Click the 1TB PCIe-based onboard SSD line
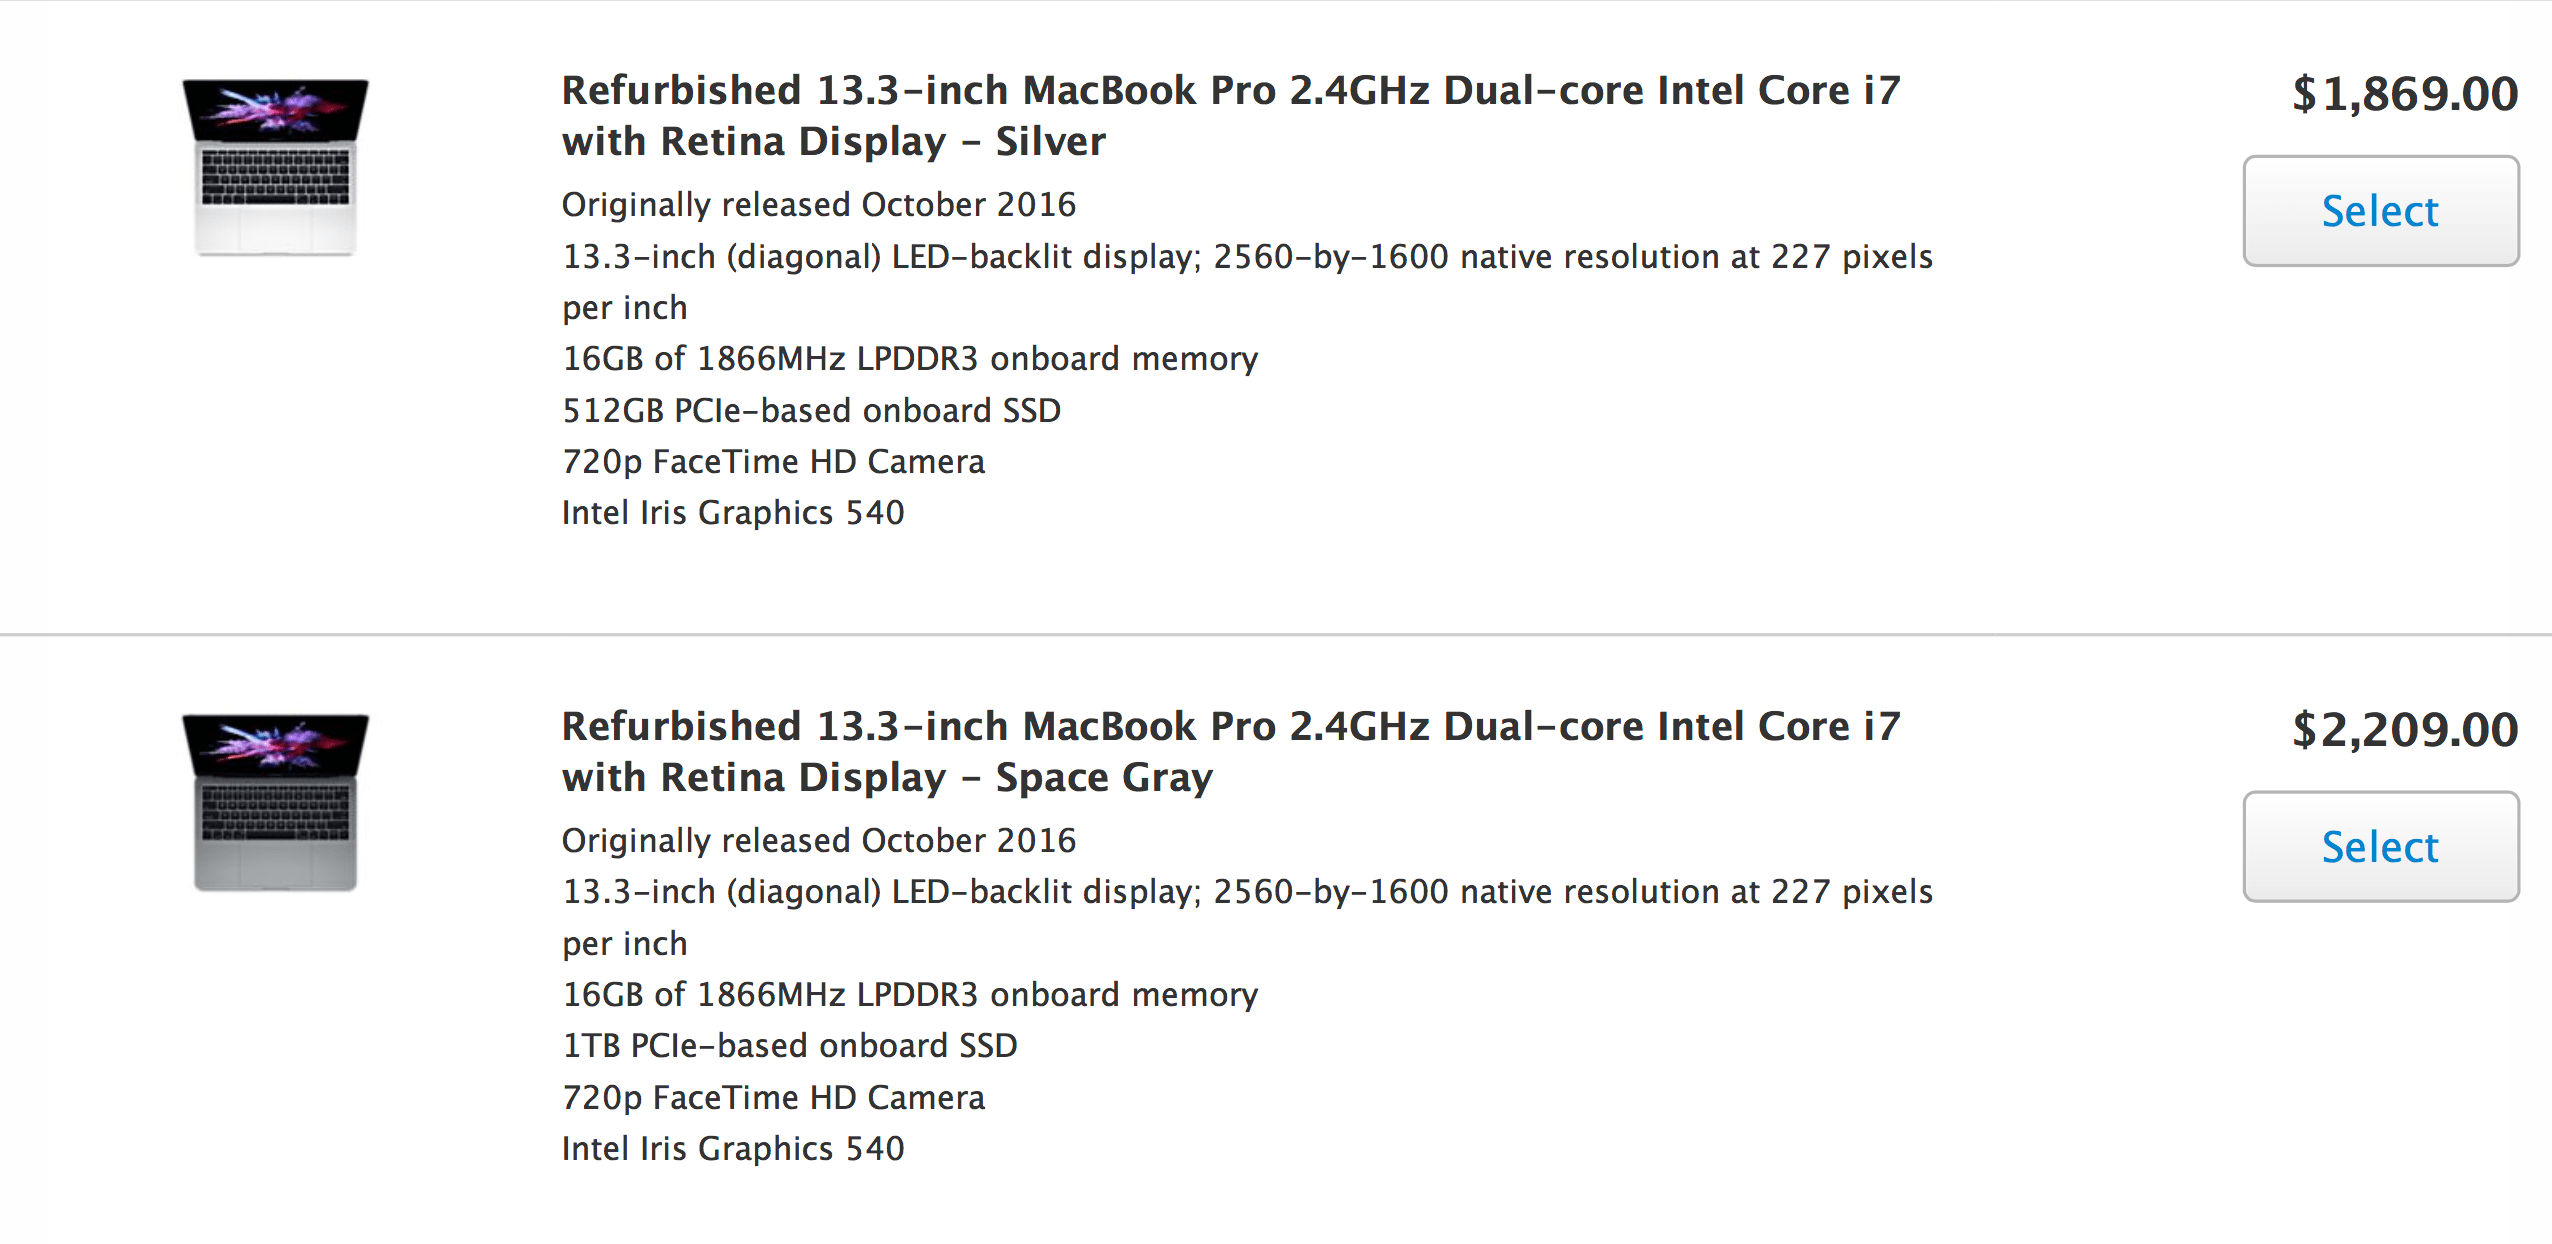The height and width of the screenshot is (1244, 2552). point(789,1046)
